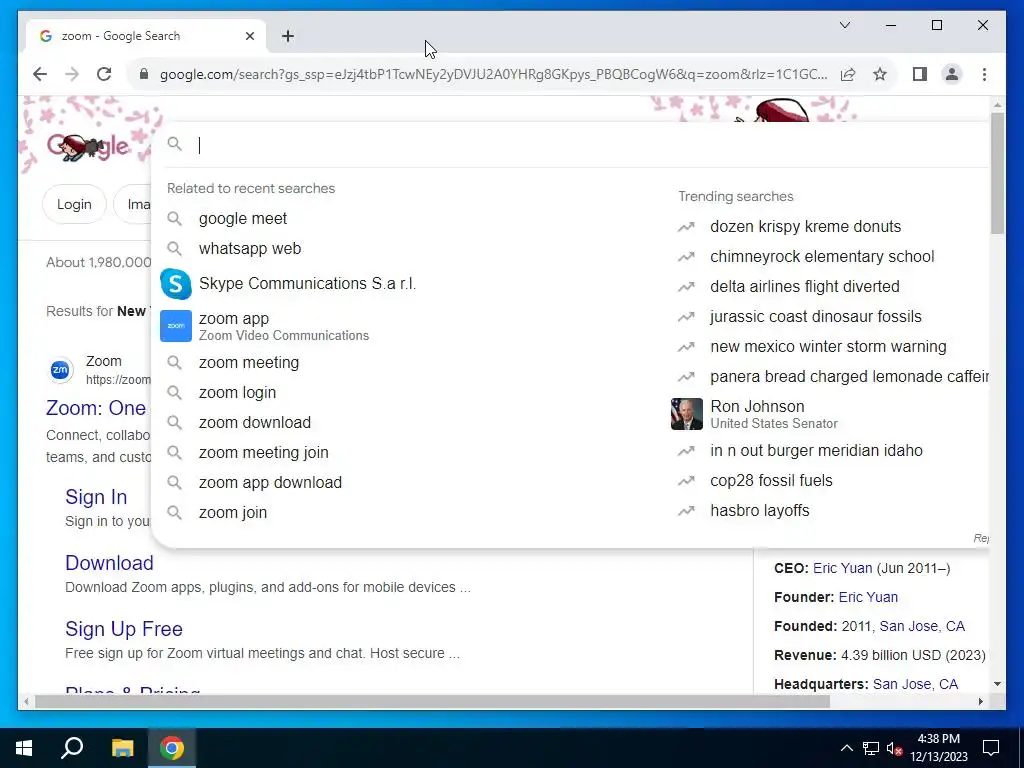Click the page vertical scrollbar thumb

tap(997, 173)
